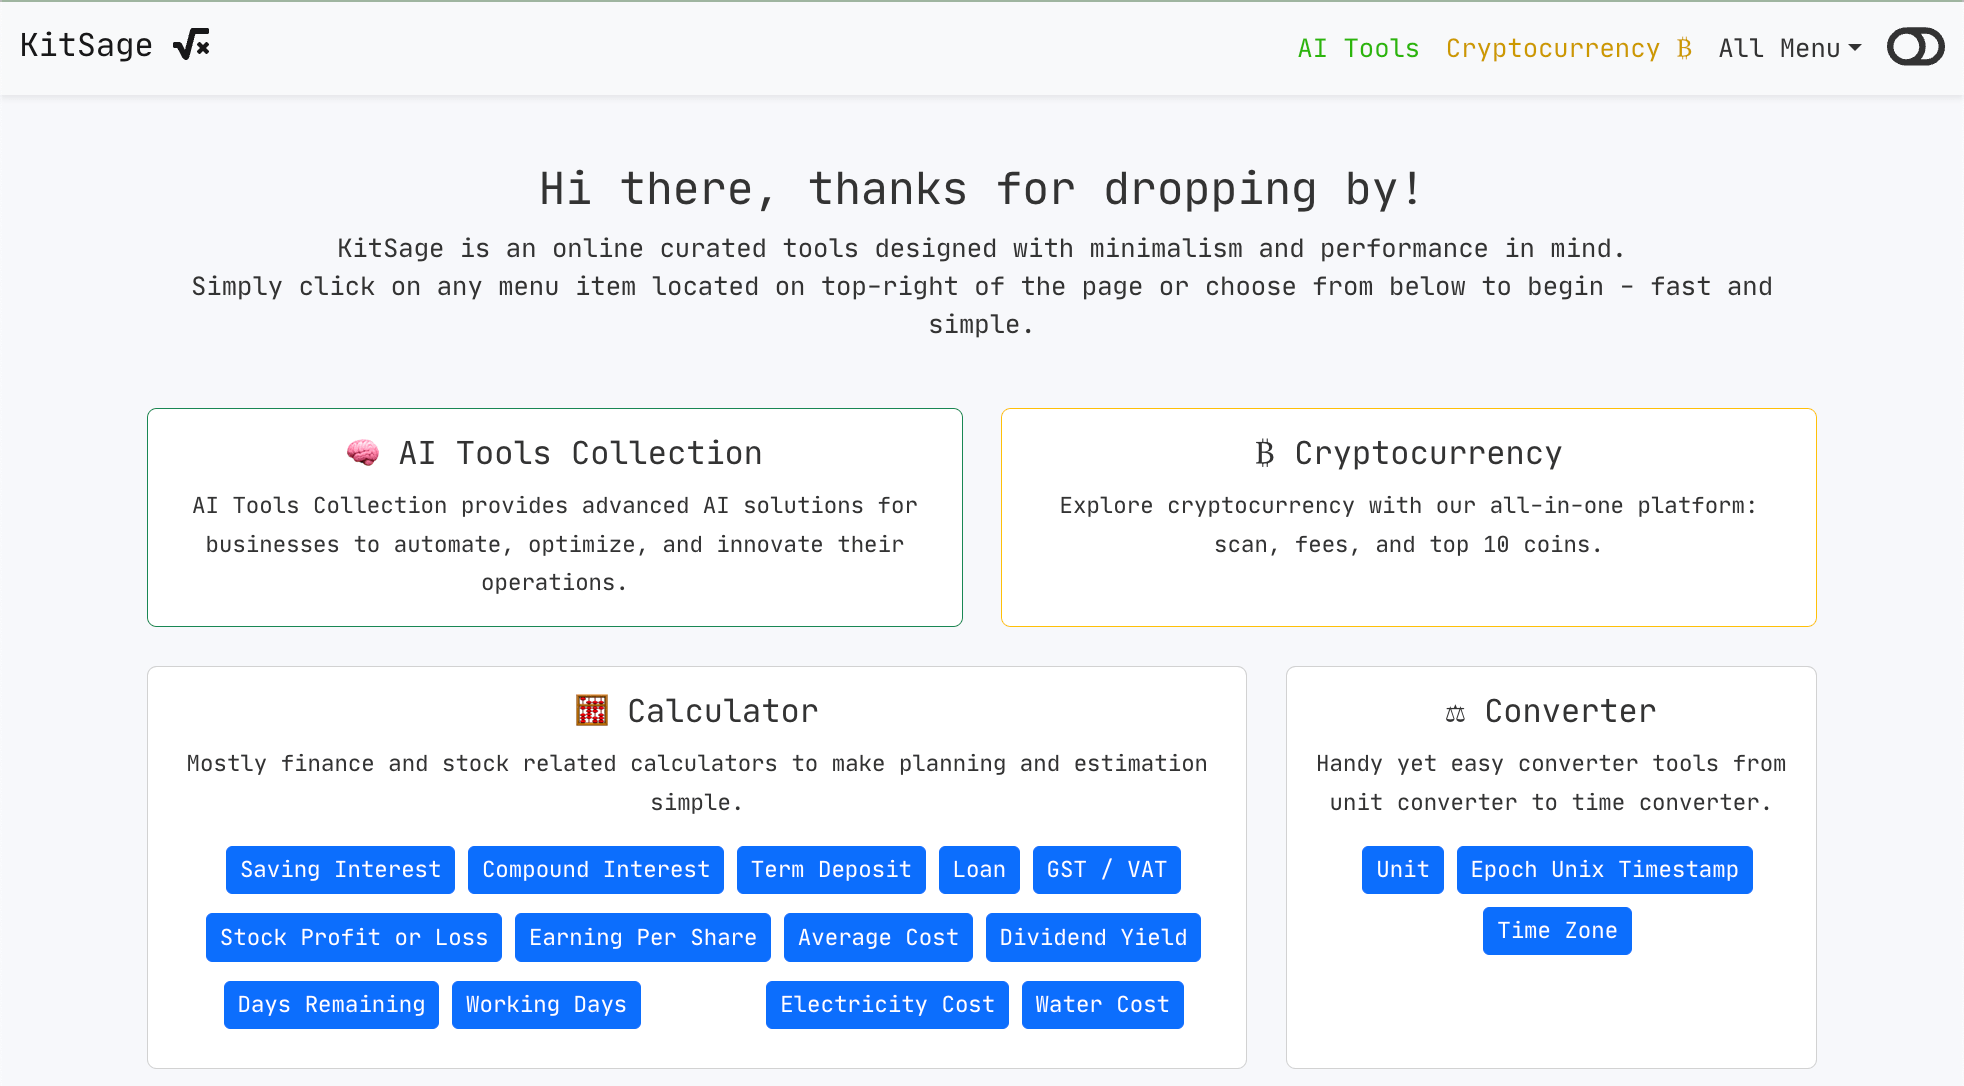
Task: Click the Calculator section heading
Action: coord(723,711)
